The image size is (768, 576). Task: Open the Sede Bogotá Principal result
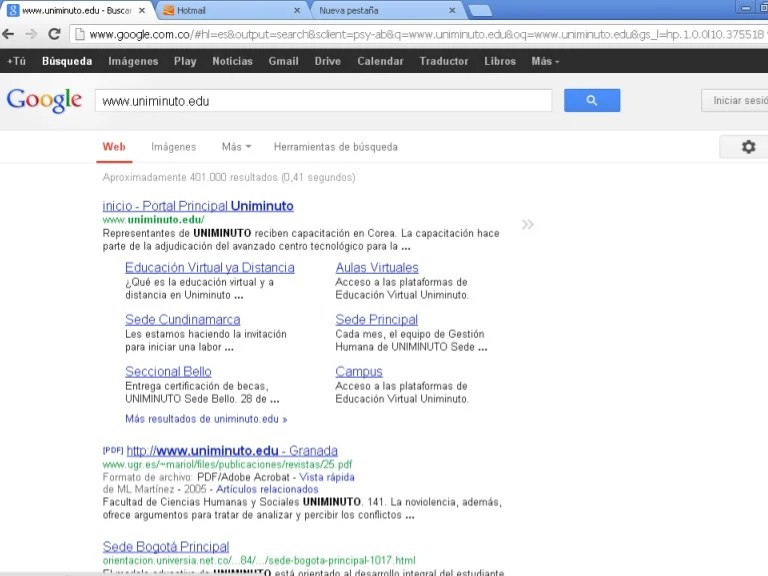(x=166, y=547)
